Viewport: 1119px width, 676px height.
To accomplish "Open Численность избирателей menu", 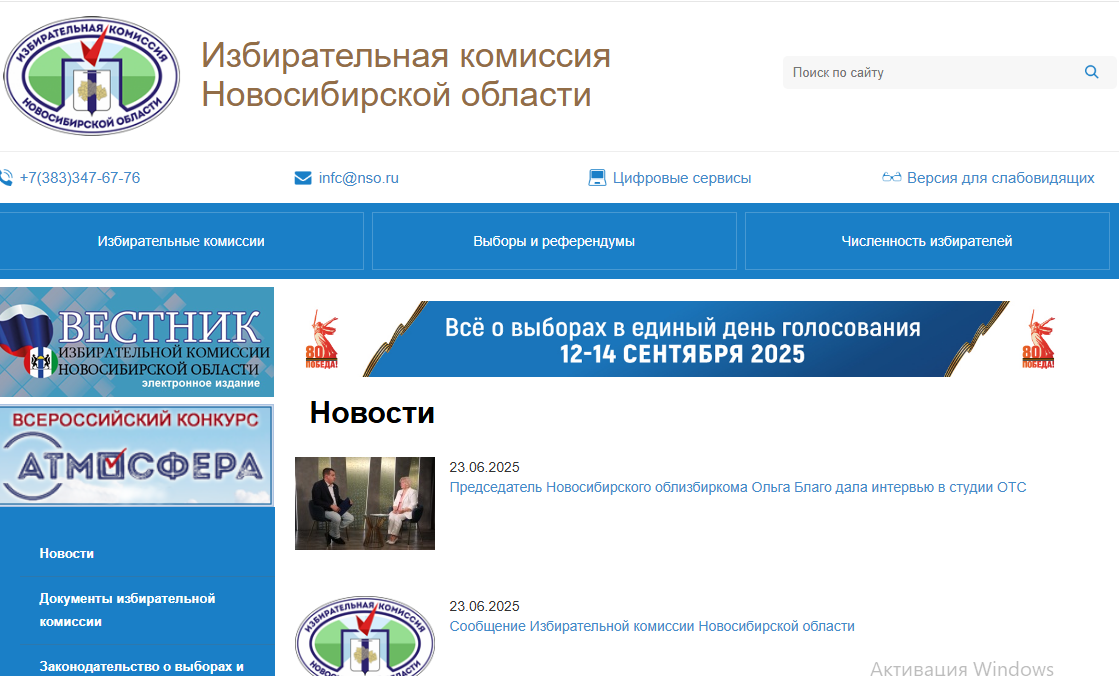I will 926,241.
